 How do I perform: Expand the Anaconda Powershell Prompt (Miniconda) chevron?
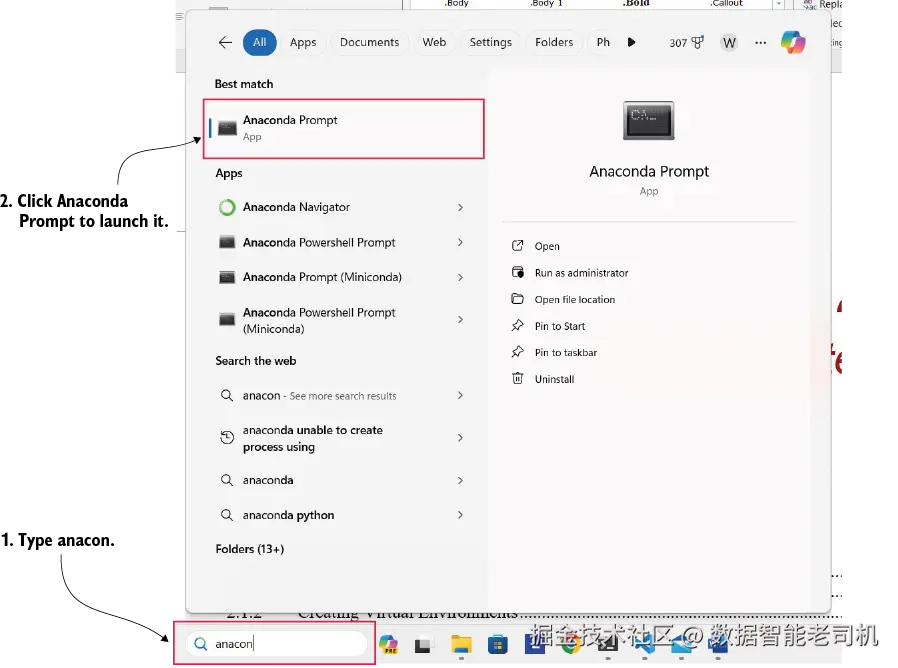click(x=460, y=320)
